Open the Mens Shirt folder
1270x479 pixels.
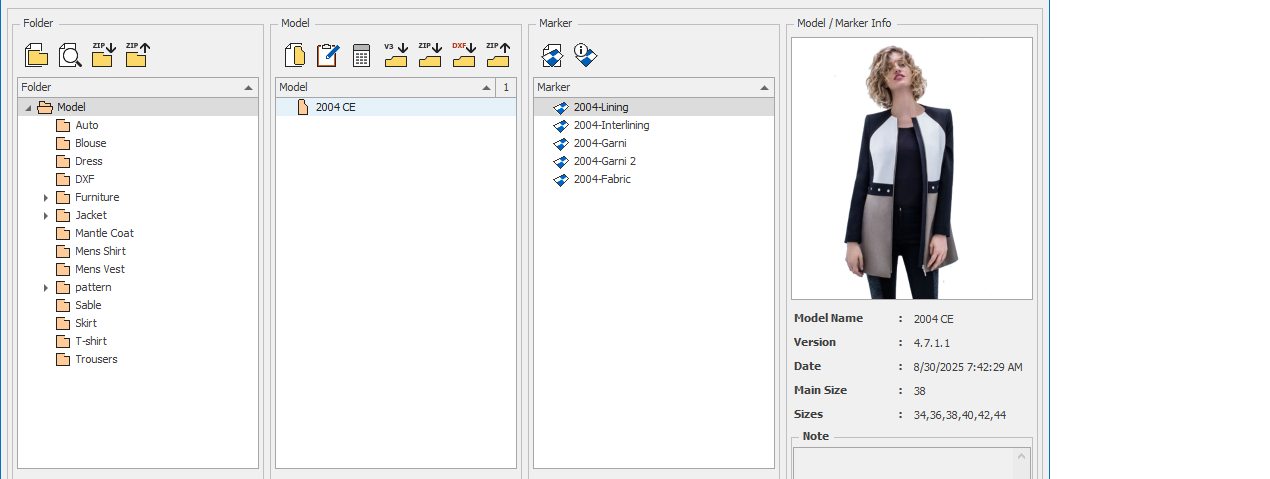(x=100, y=251)
